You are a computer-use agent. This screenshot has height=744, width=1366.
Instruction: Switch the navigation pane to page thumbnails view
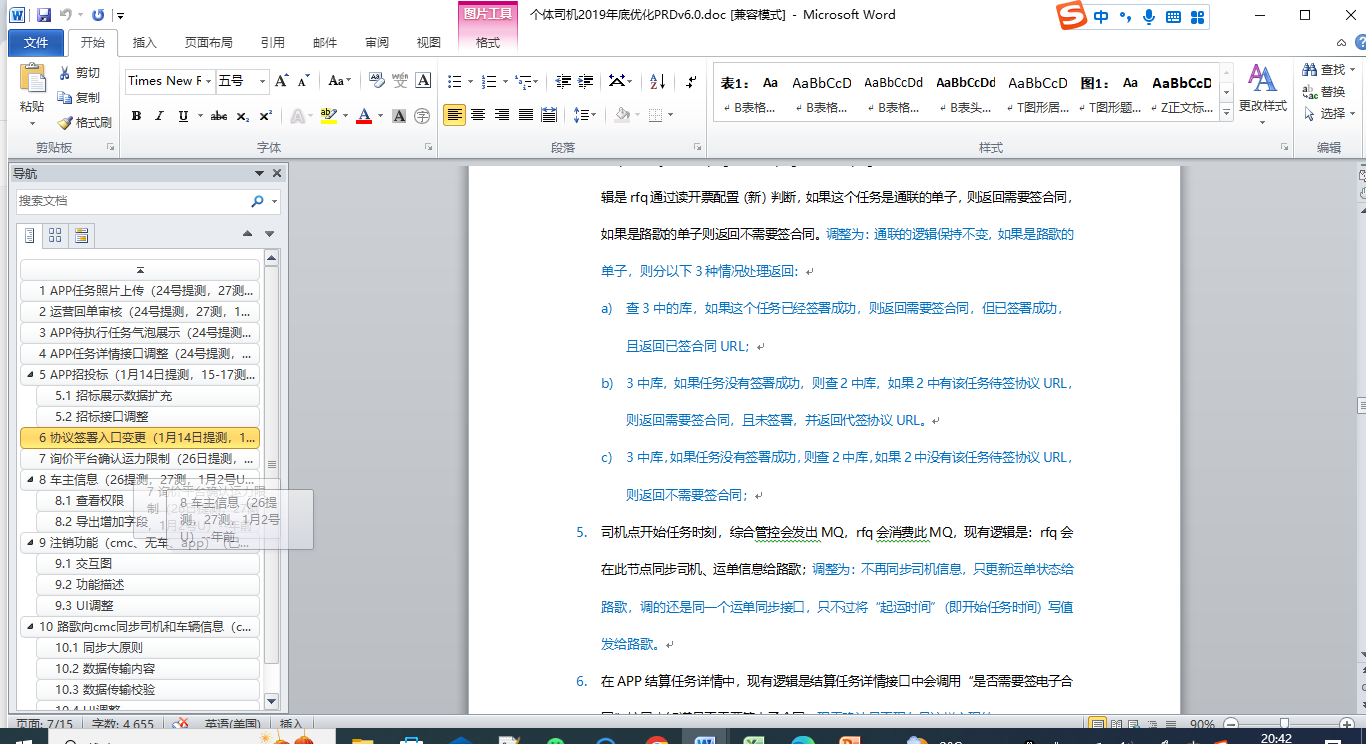(55, 235)
